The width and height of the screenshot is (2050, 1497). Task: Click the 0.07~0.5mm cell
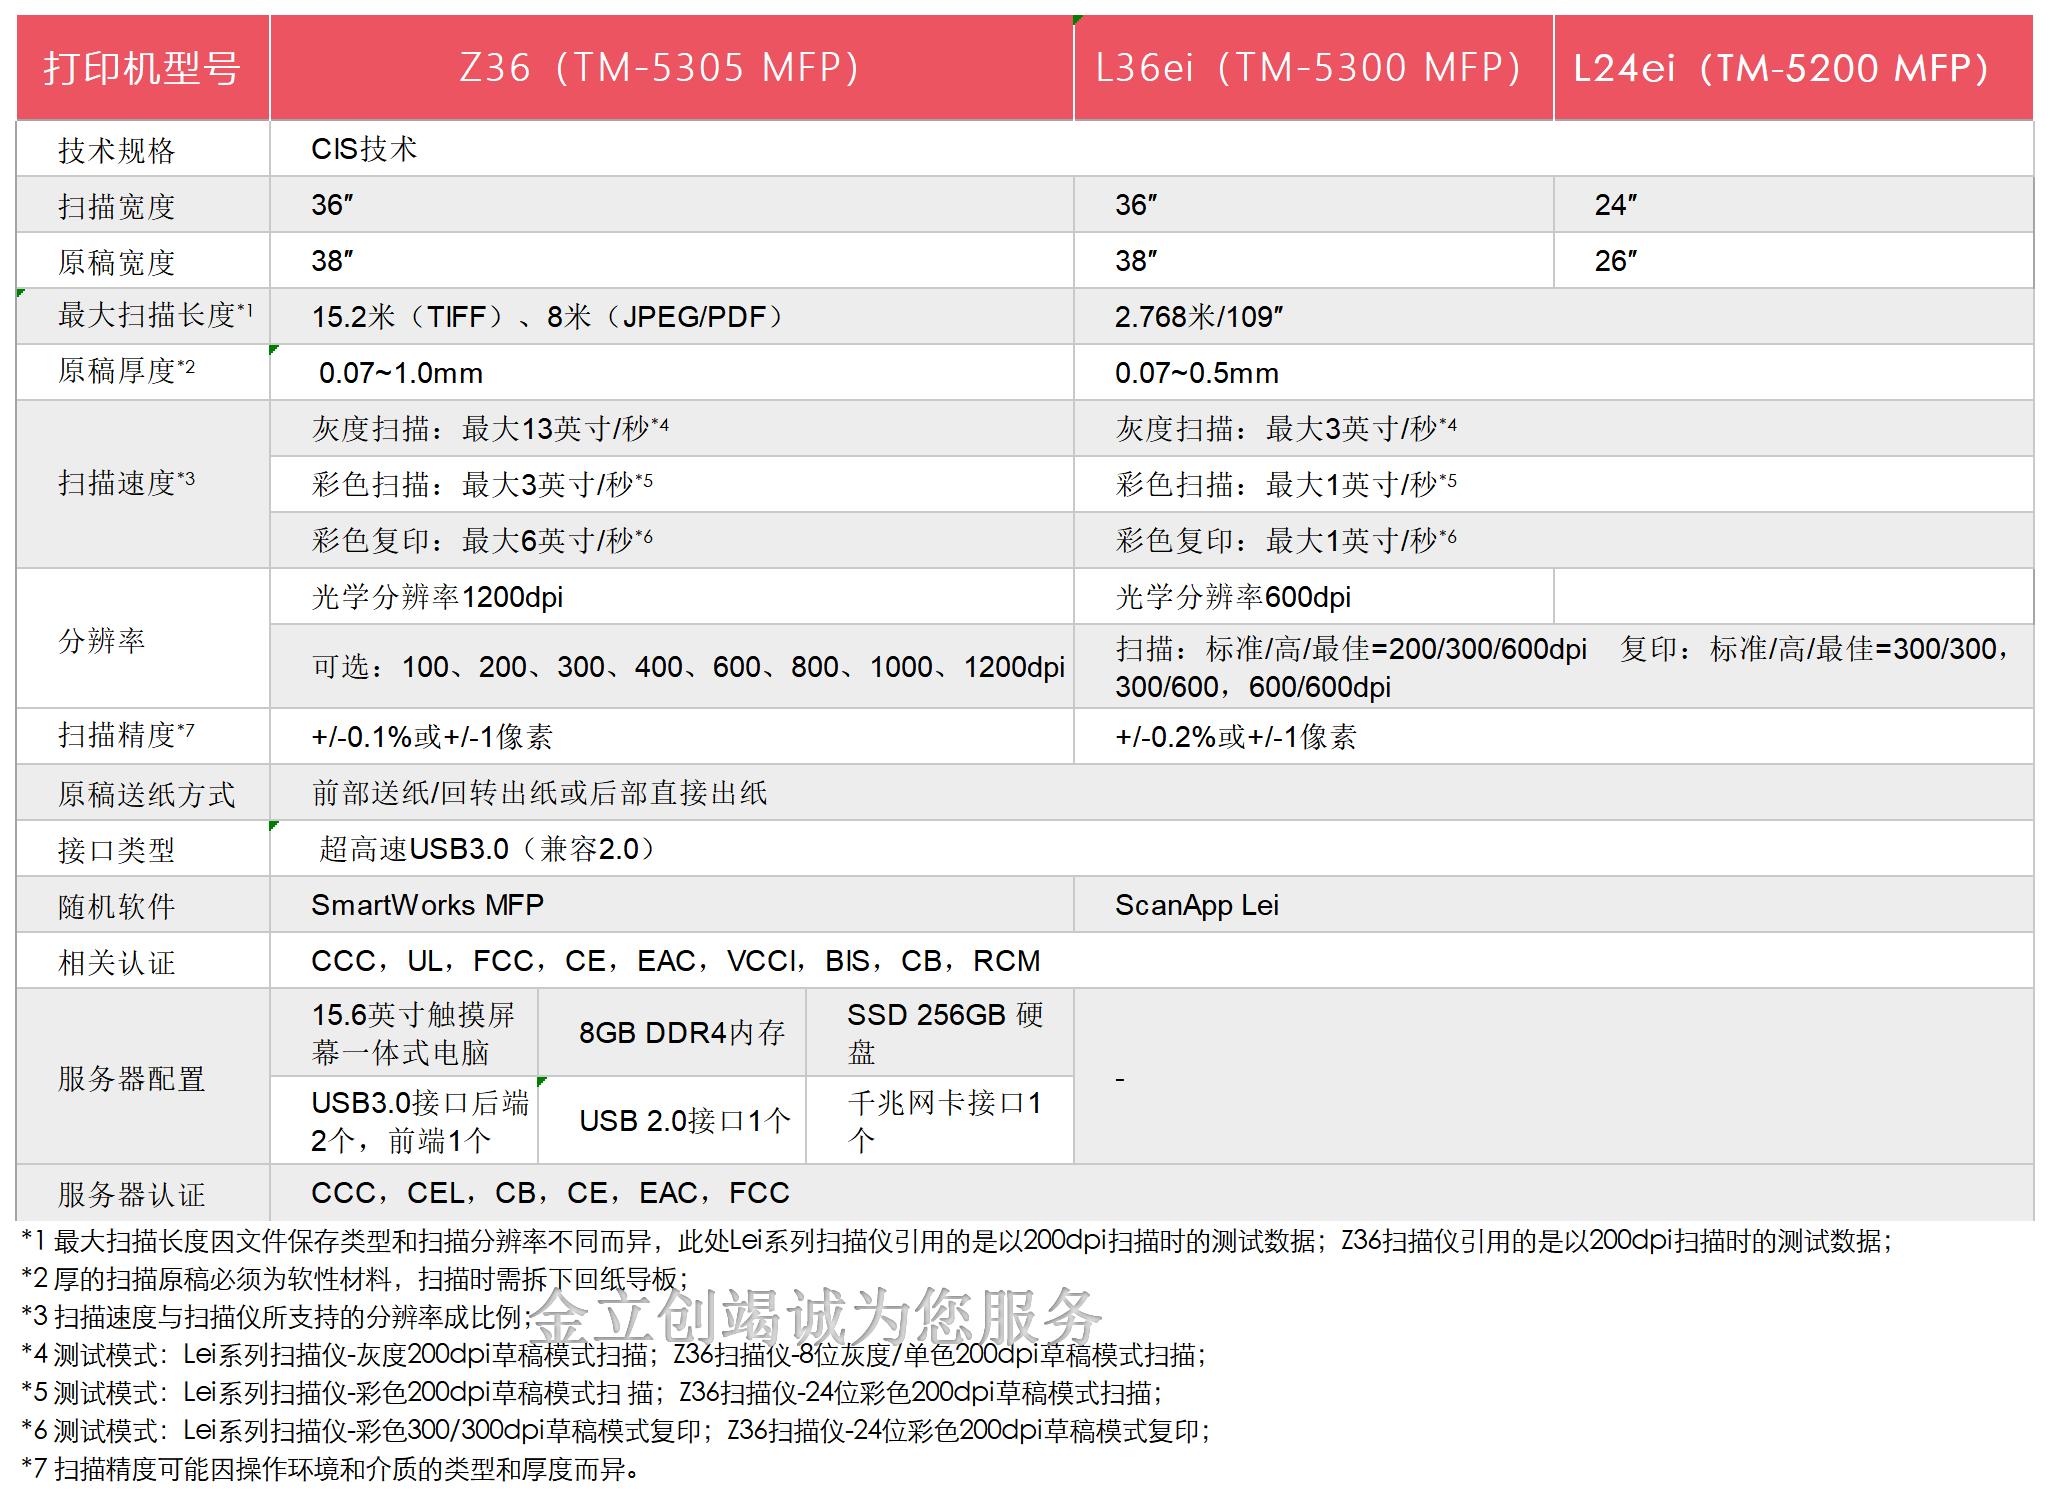tap(1554, 373)
